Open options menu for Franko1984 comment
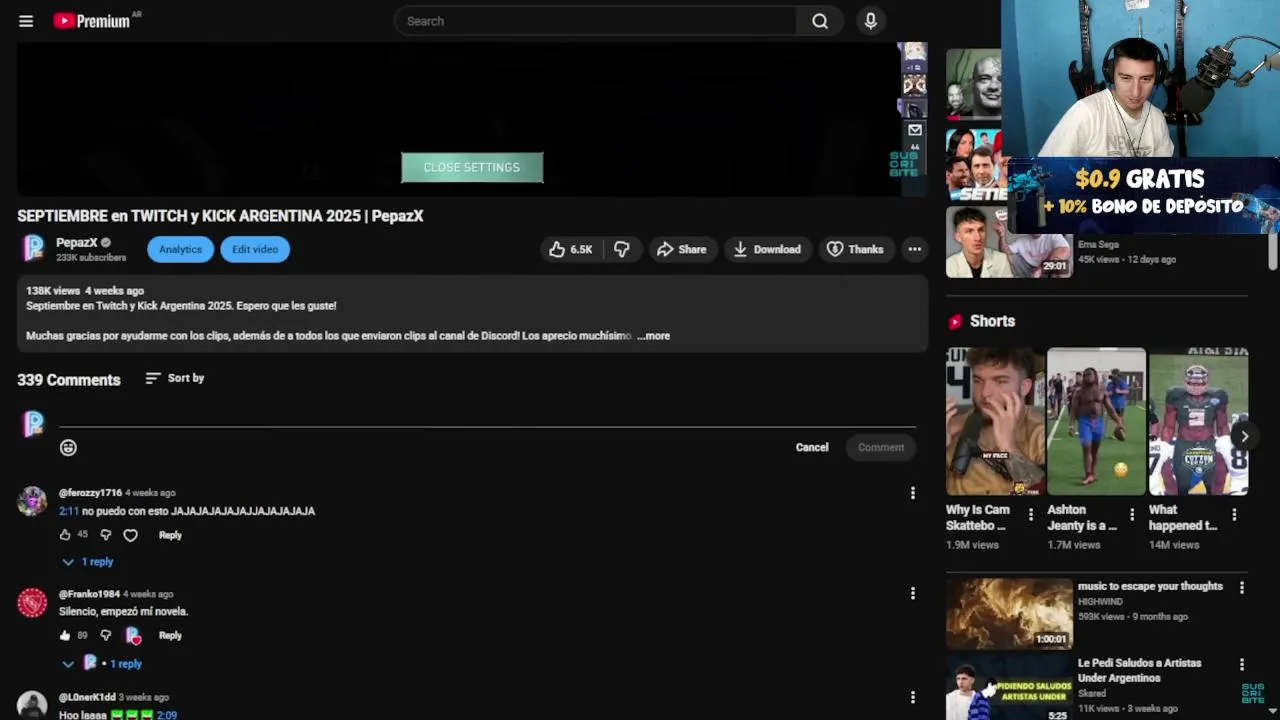The image size is (1280, 720). click(912, 593)
